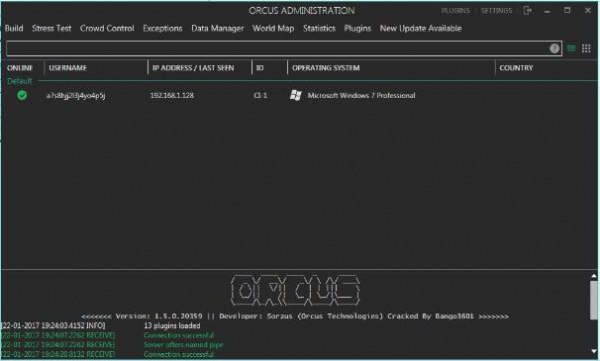This screenshot has width=600, height=361.
Task: Collapse the Default client group
Action: click(x=20, y=81)
